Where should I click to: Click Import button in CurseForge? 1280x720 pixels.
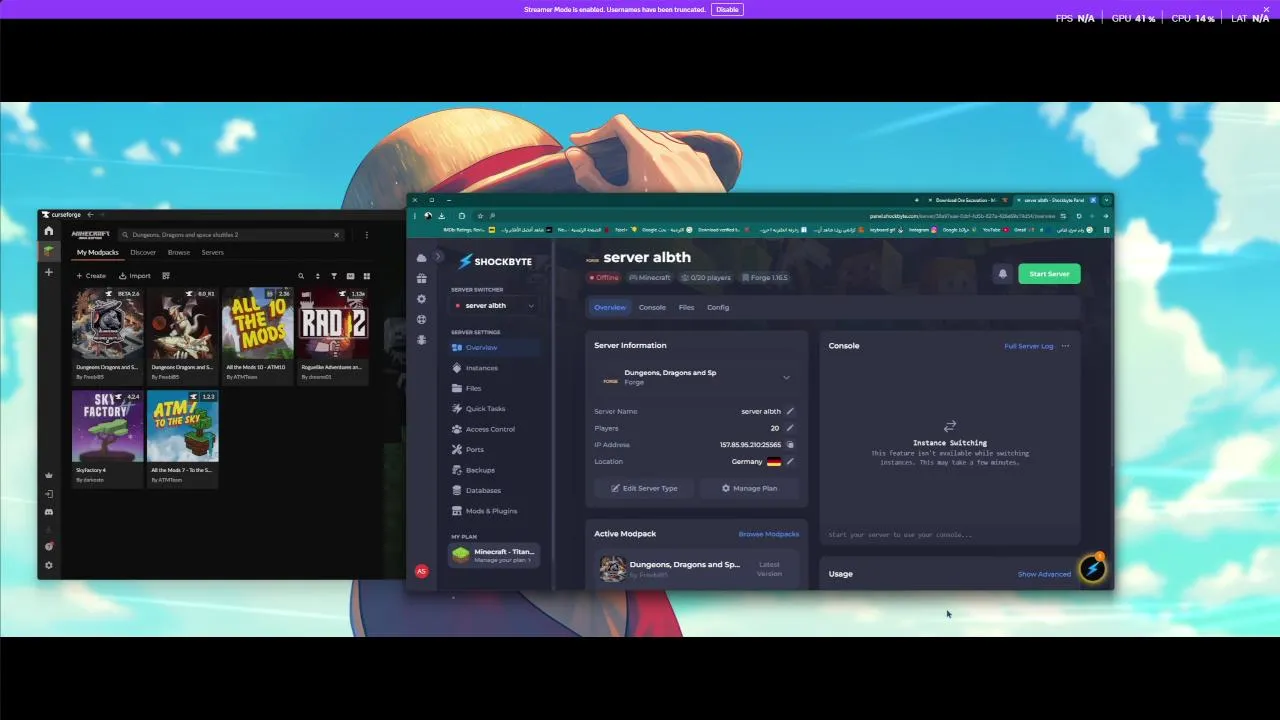135,276
